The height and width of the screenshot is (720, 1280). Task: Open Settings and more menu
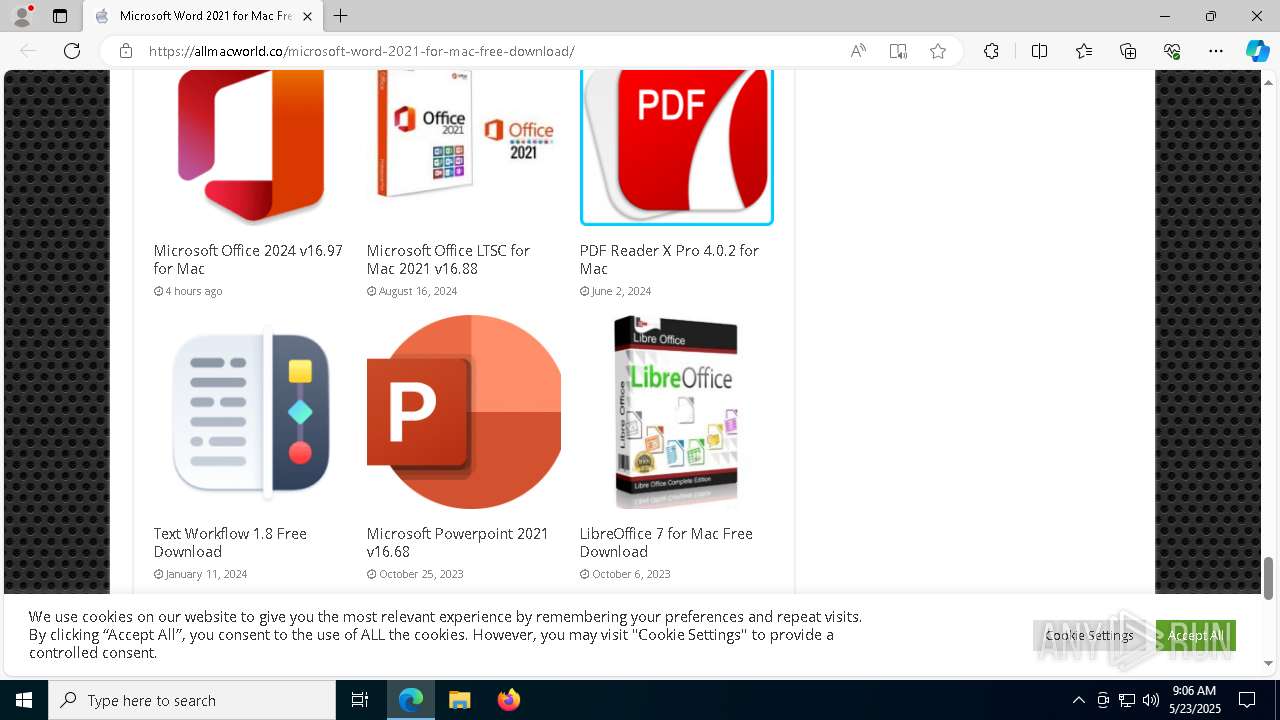1216,51
